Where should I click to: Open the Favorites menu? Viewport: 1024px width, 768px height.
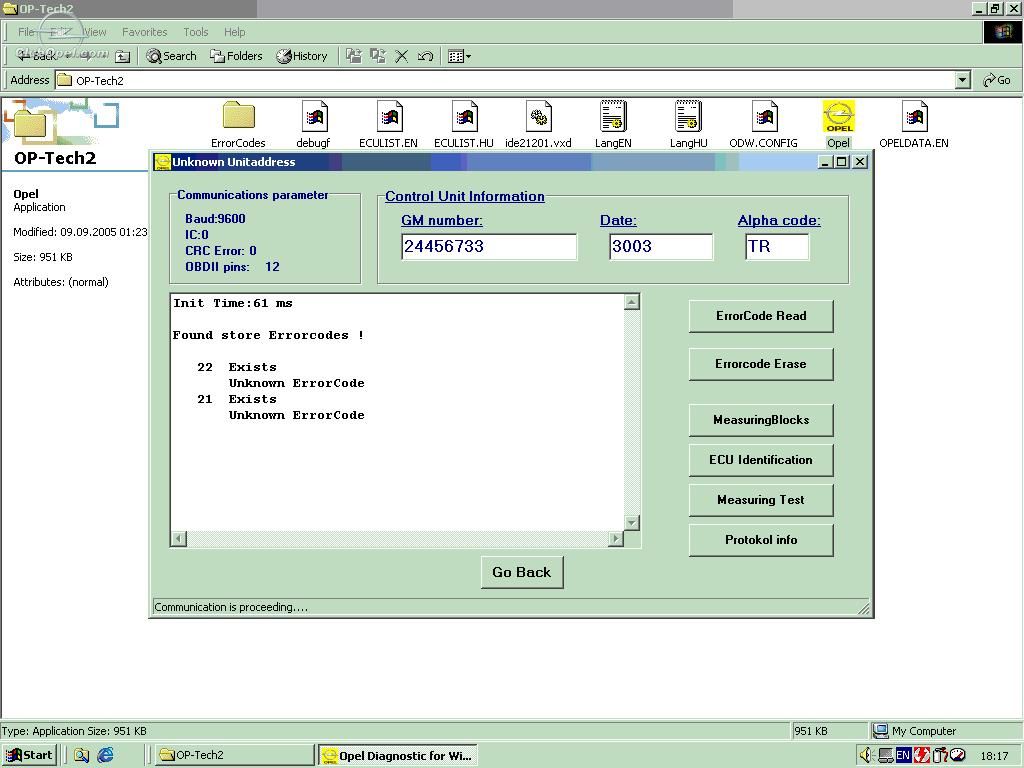pos(144,32)
